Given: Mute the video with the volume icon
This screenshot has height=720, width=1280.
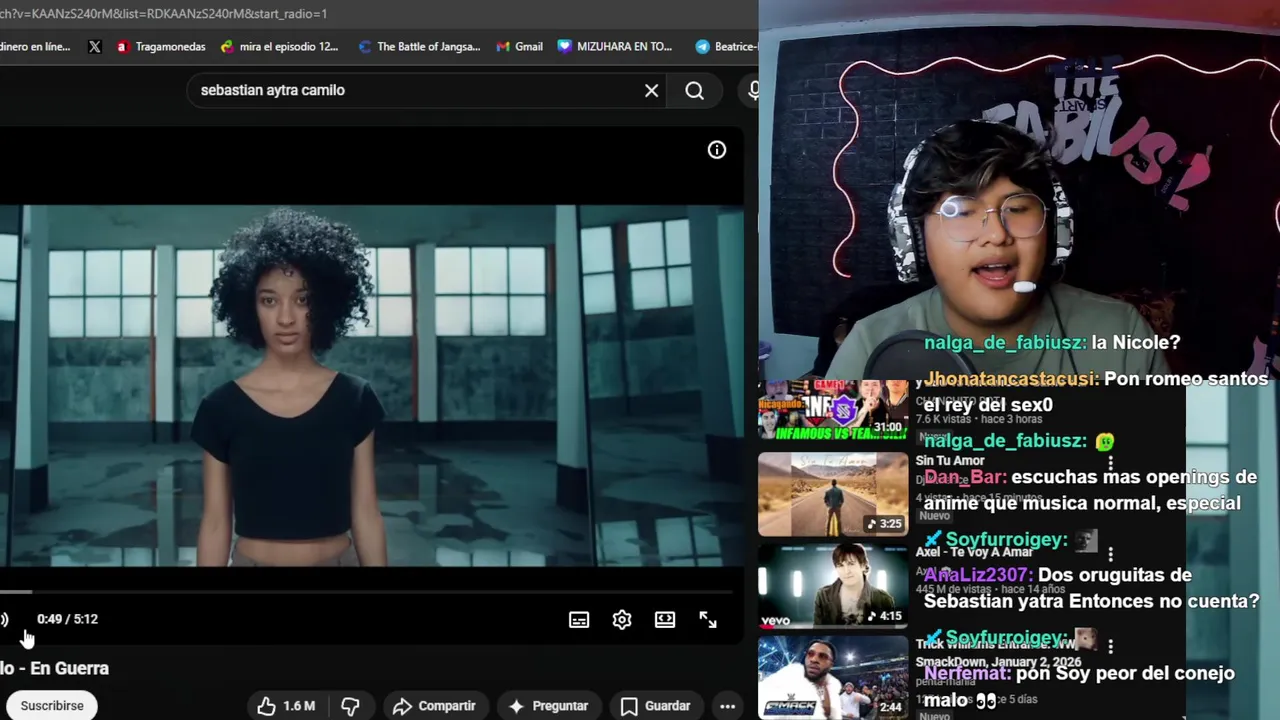Looking at the screenshot, I should click(x=4, y=620).
